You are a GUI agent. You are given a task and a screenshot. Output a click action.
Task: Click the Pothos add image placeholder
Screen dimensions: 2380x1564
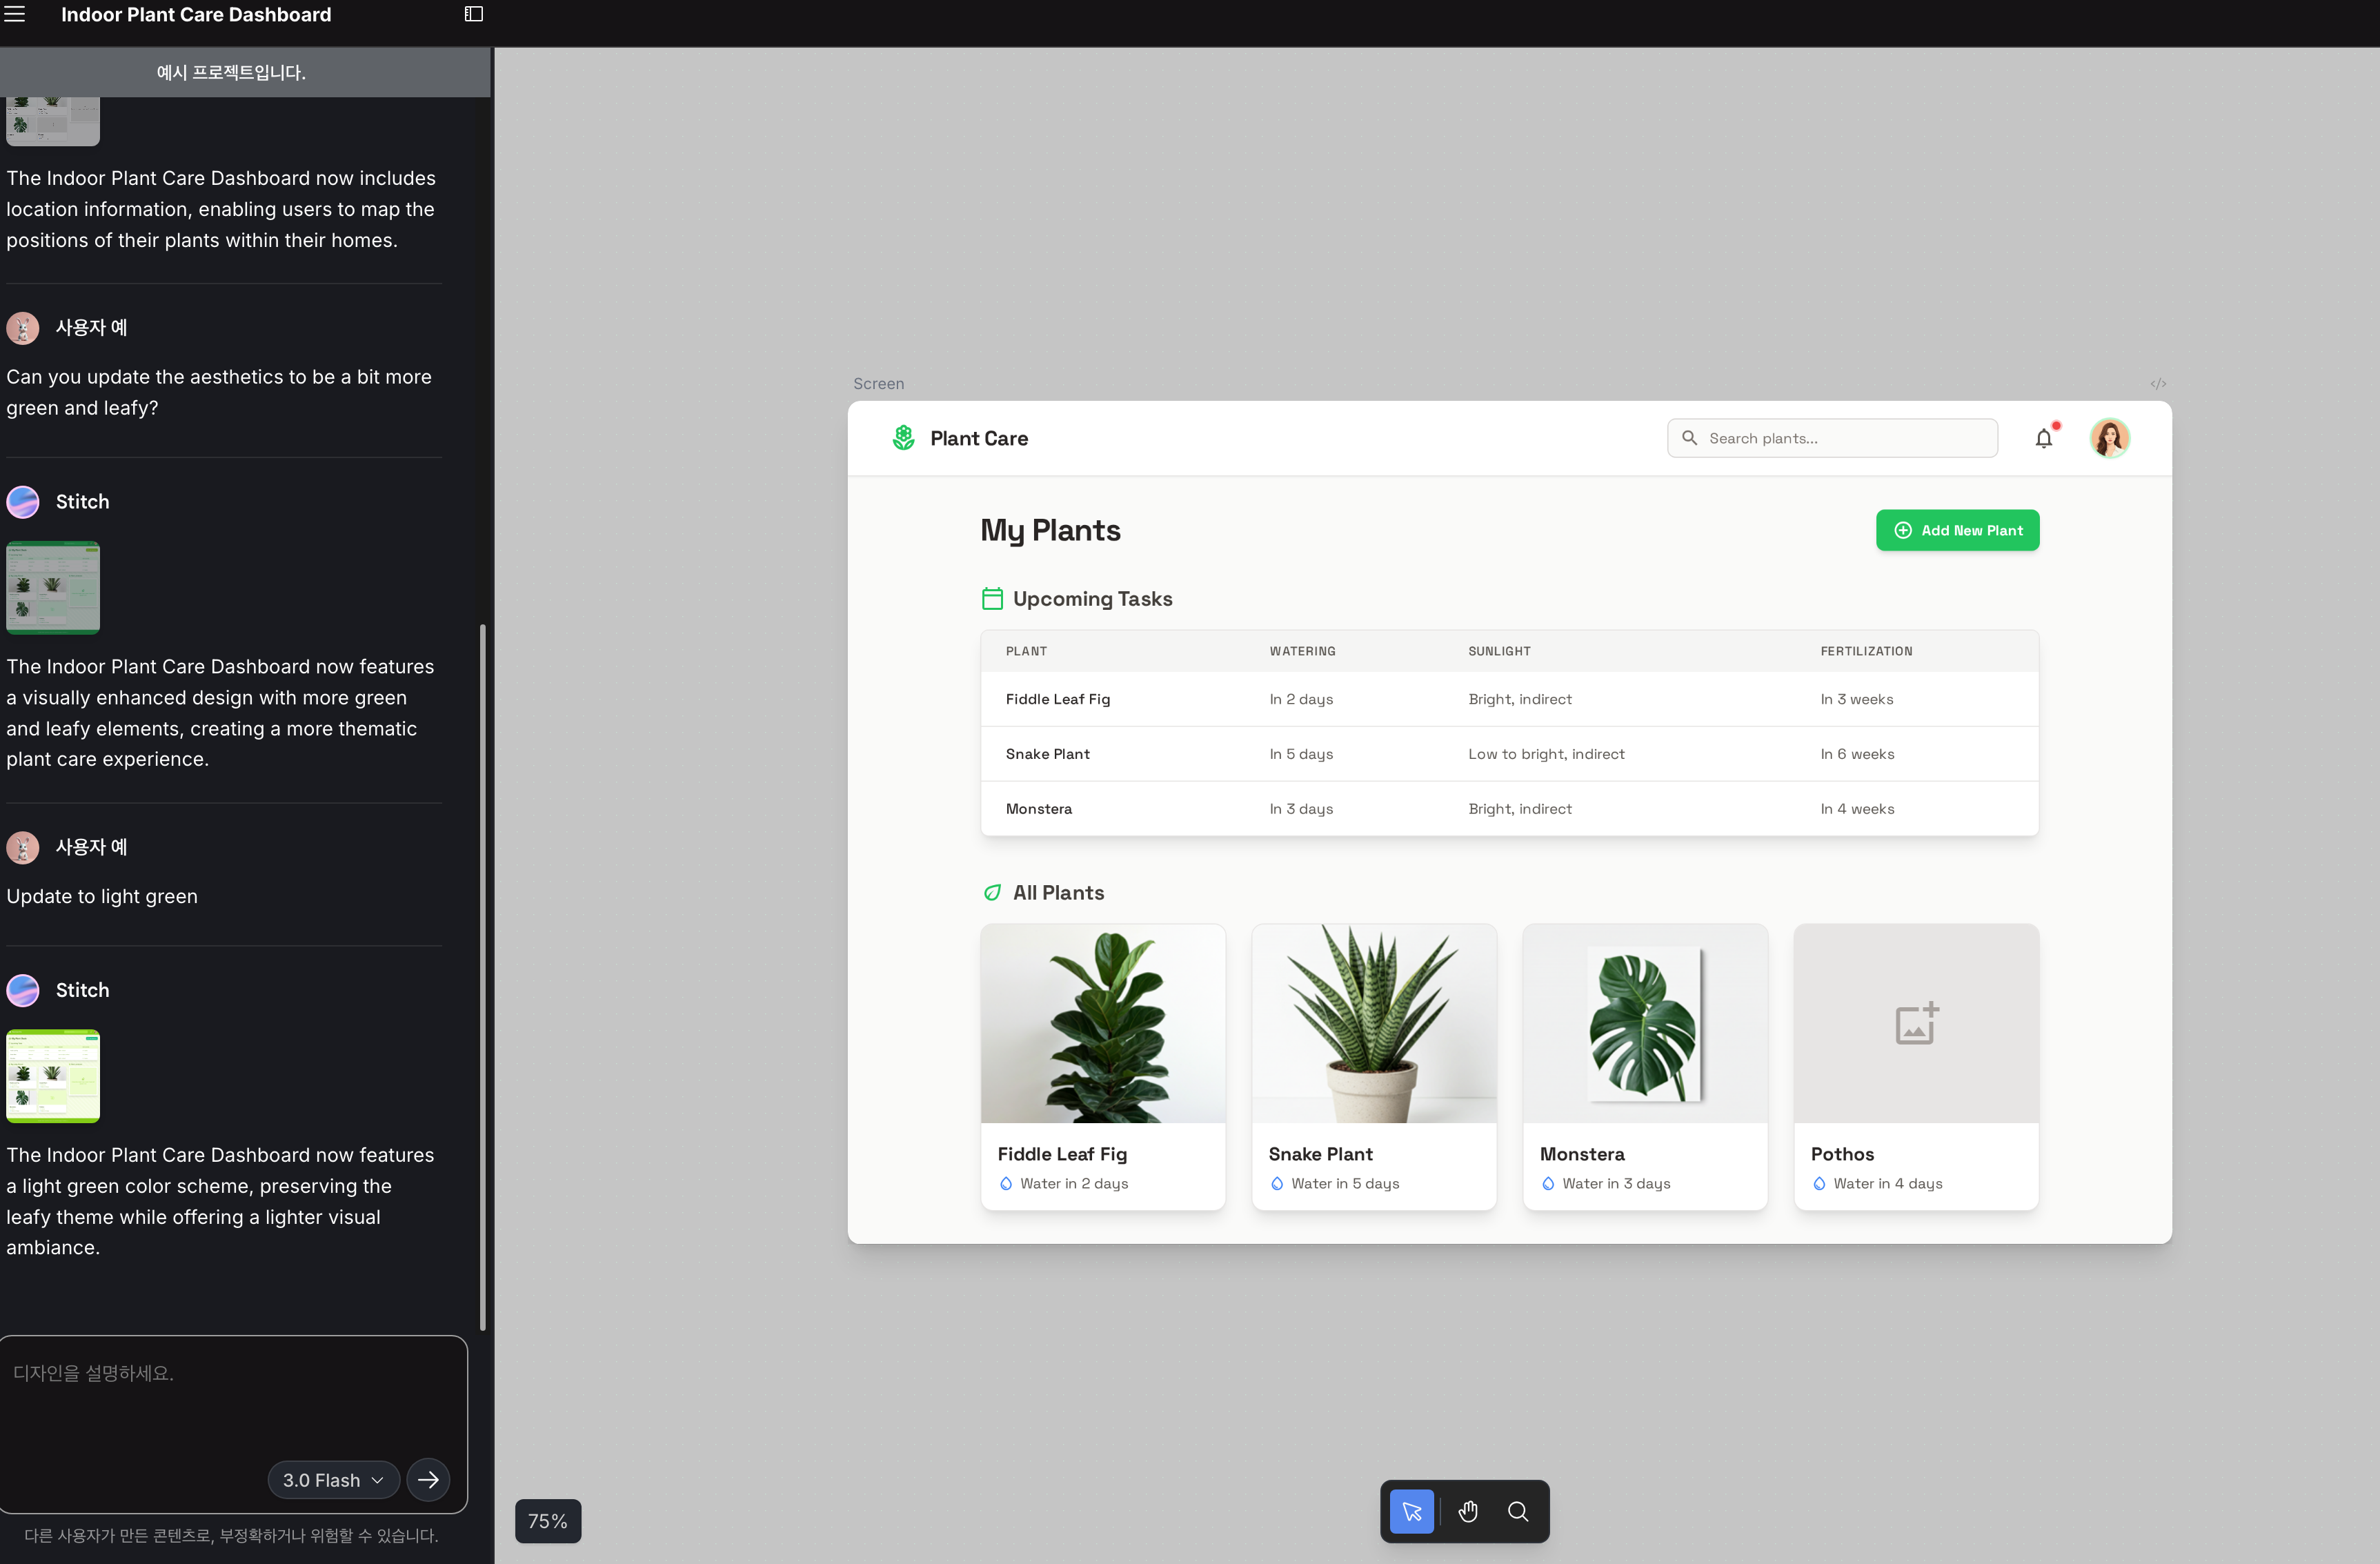pyautogui.click(x=1915, y=1023)
